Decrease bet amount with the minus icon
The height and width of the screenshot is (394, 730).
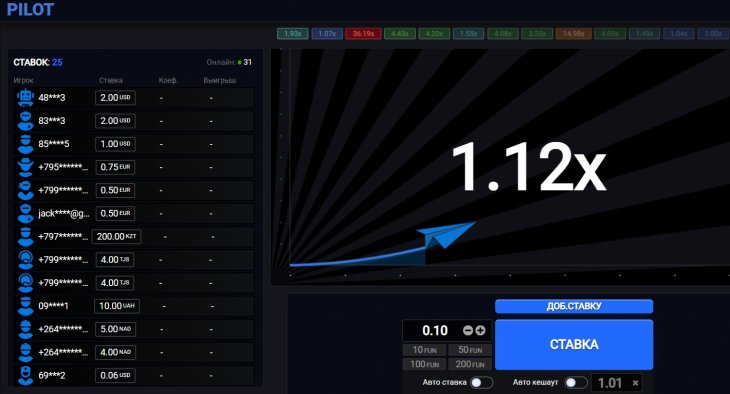point(468,330)
